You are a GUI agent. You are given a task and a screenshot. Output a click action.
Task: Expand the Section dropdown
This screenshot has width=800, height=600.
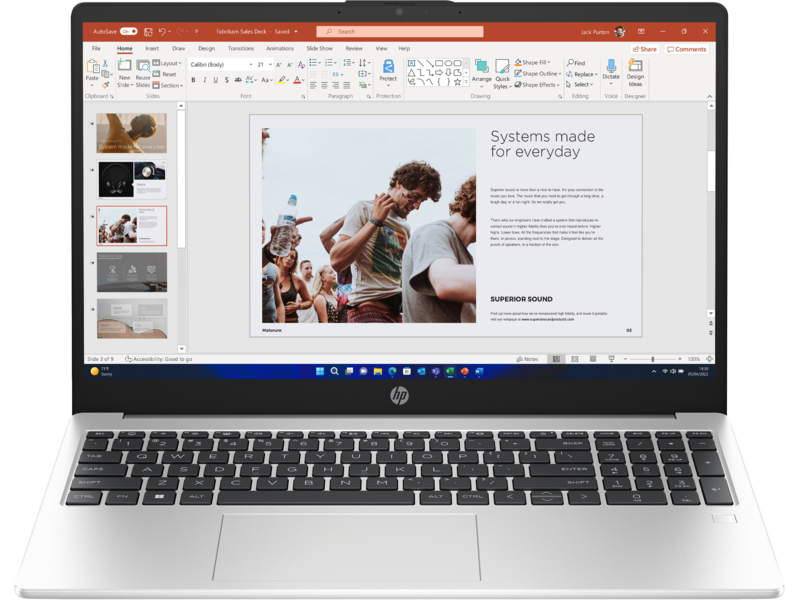[168, 86]
